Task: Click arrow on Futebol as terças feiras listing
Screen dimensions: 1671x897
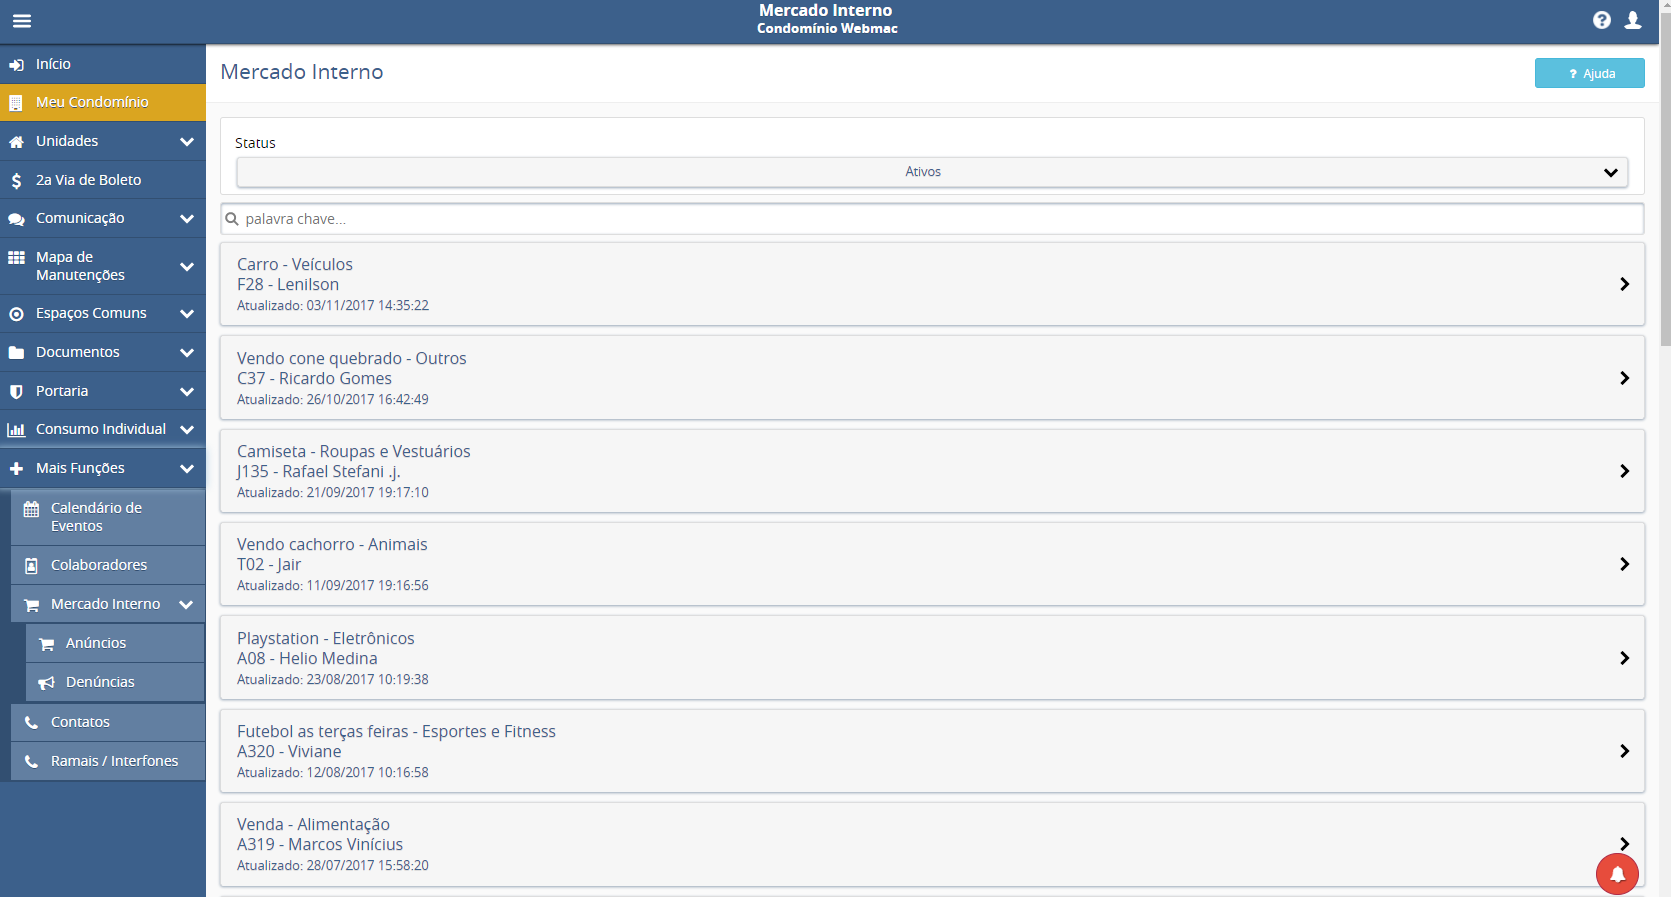Action: [x=1624, y=751]
